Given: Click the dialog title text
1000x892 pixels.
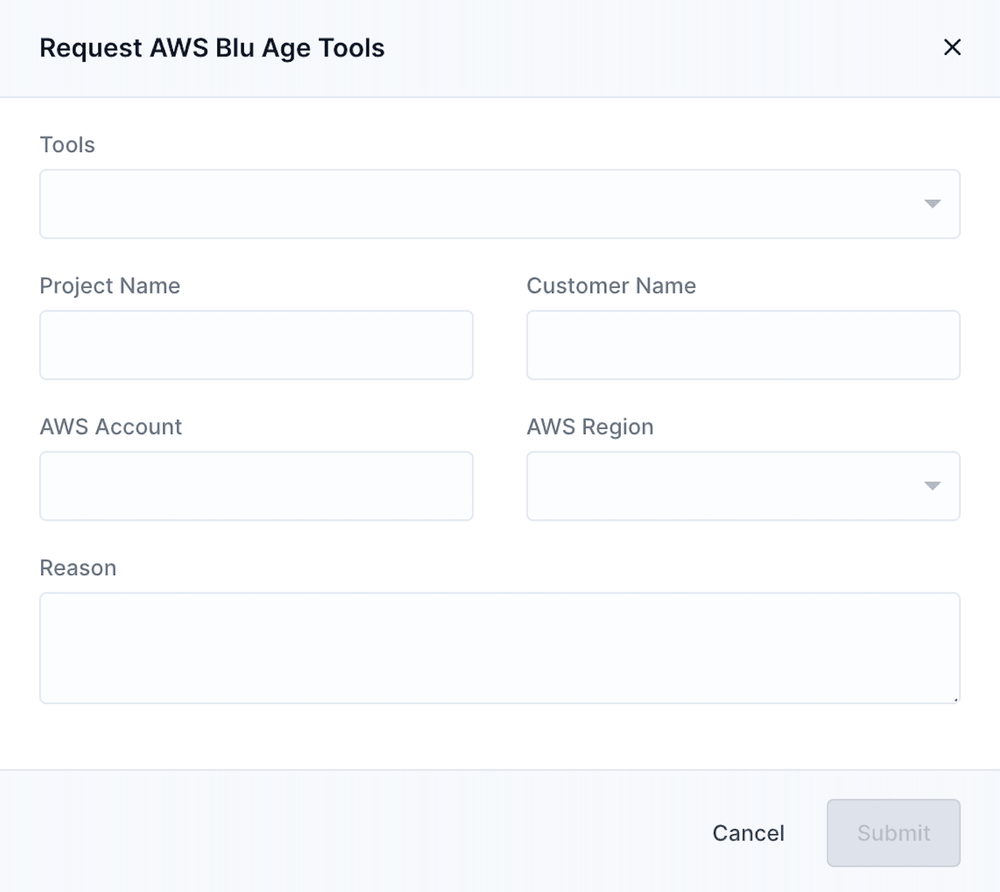Looking at the screenshot, I should 212,48.
